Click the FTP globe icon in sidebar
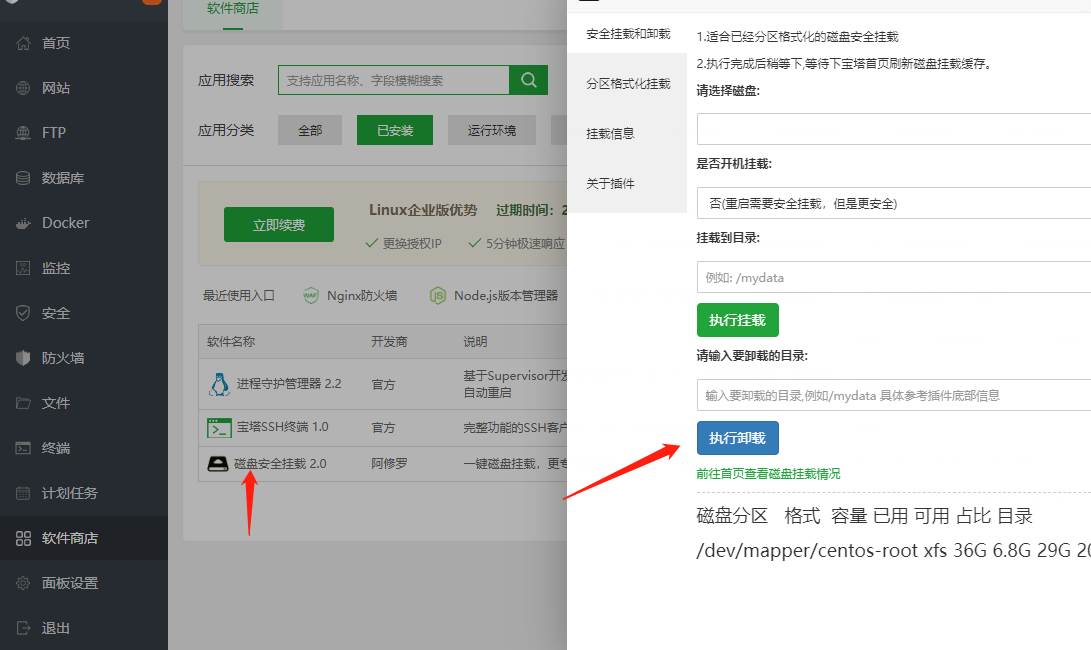Viewport: 1091px width, 650px height. (x=23, y=133)
